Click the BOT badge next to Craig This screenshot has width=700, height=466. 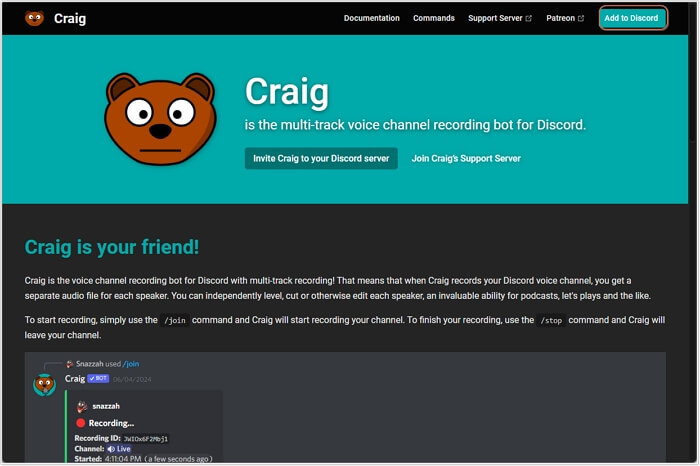98,379
